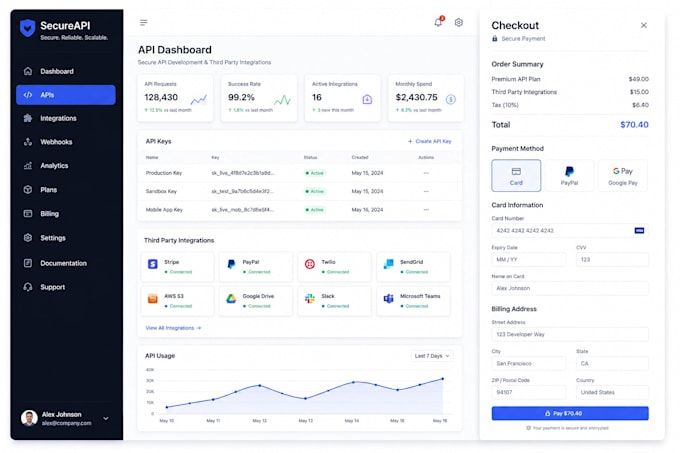This screenshot has width=680, height=453.
Task: Open Billing in sidebar
Action: point(65,214)
